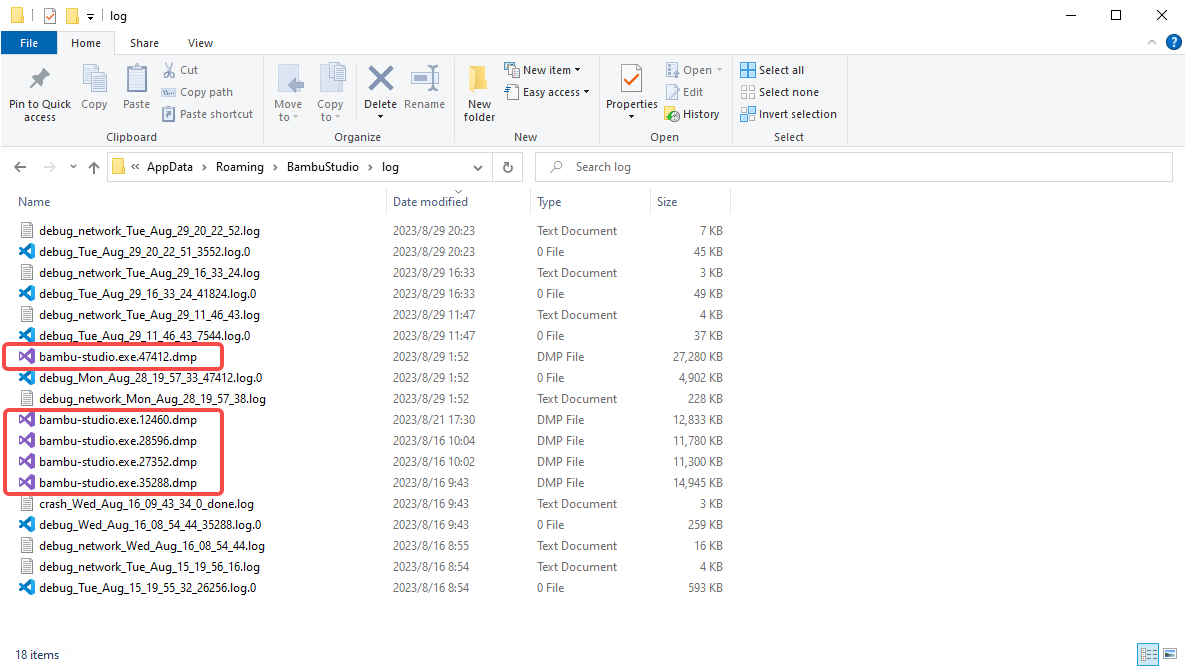Navigate to AppData in breadcrumb
Viewport: 1186px width, 667px height.
(169, 167)
